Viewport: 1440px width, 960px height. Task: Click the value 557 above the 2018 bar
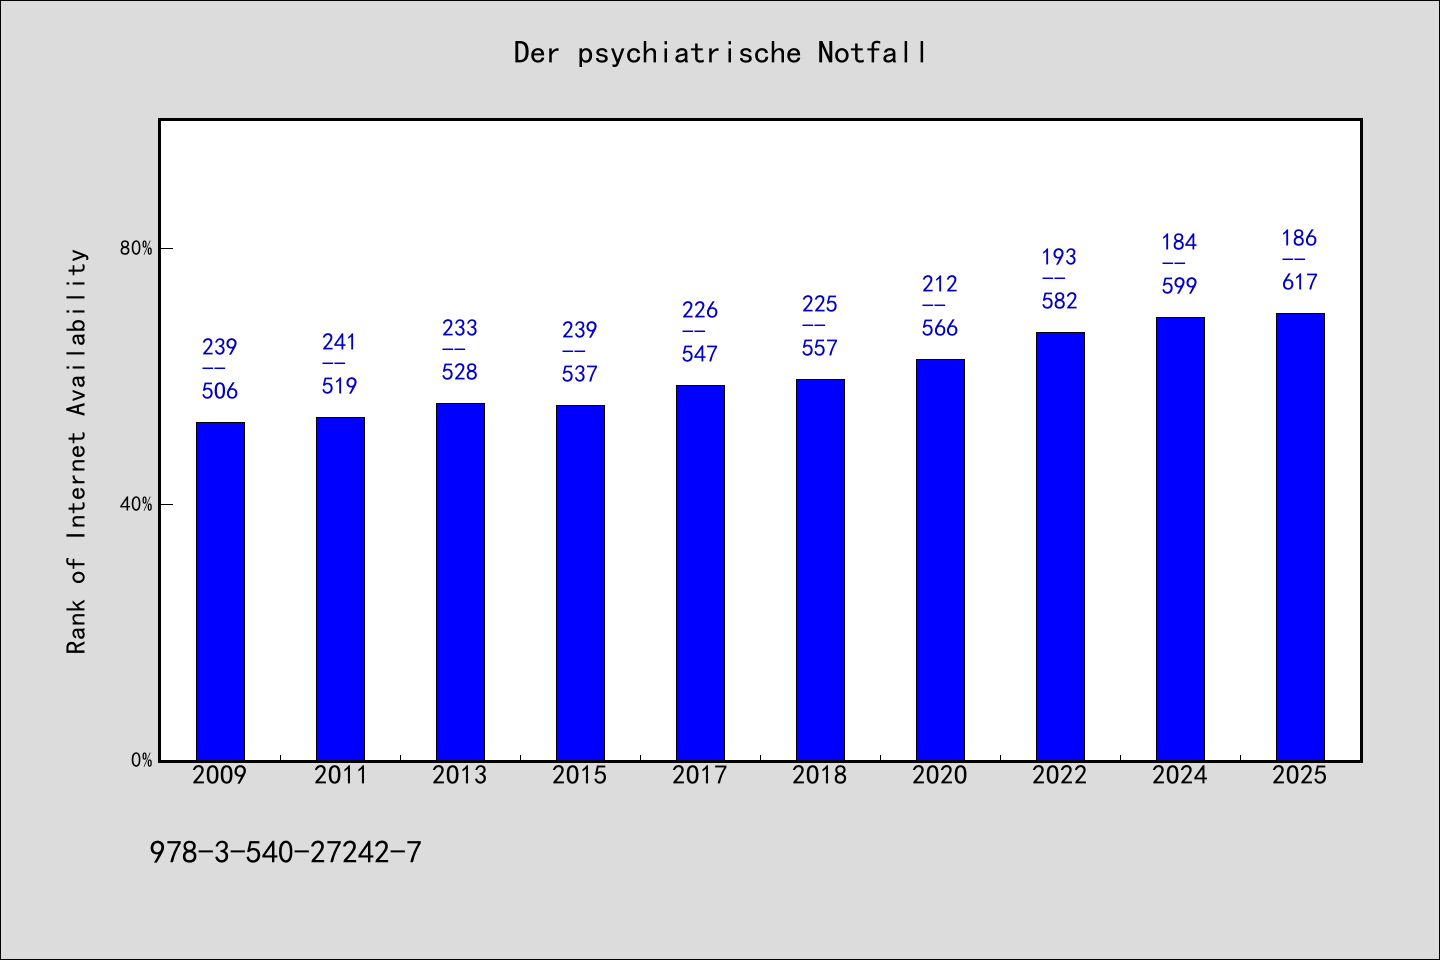820,348
